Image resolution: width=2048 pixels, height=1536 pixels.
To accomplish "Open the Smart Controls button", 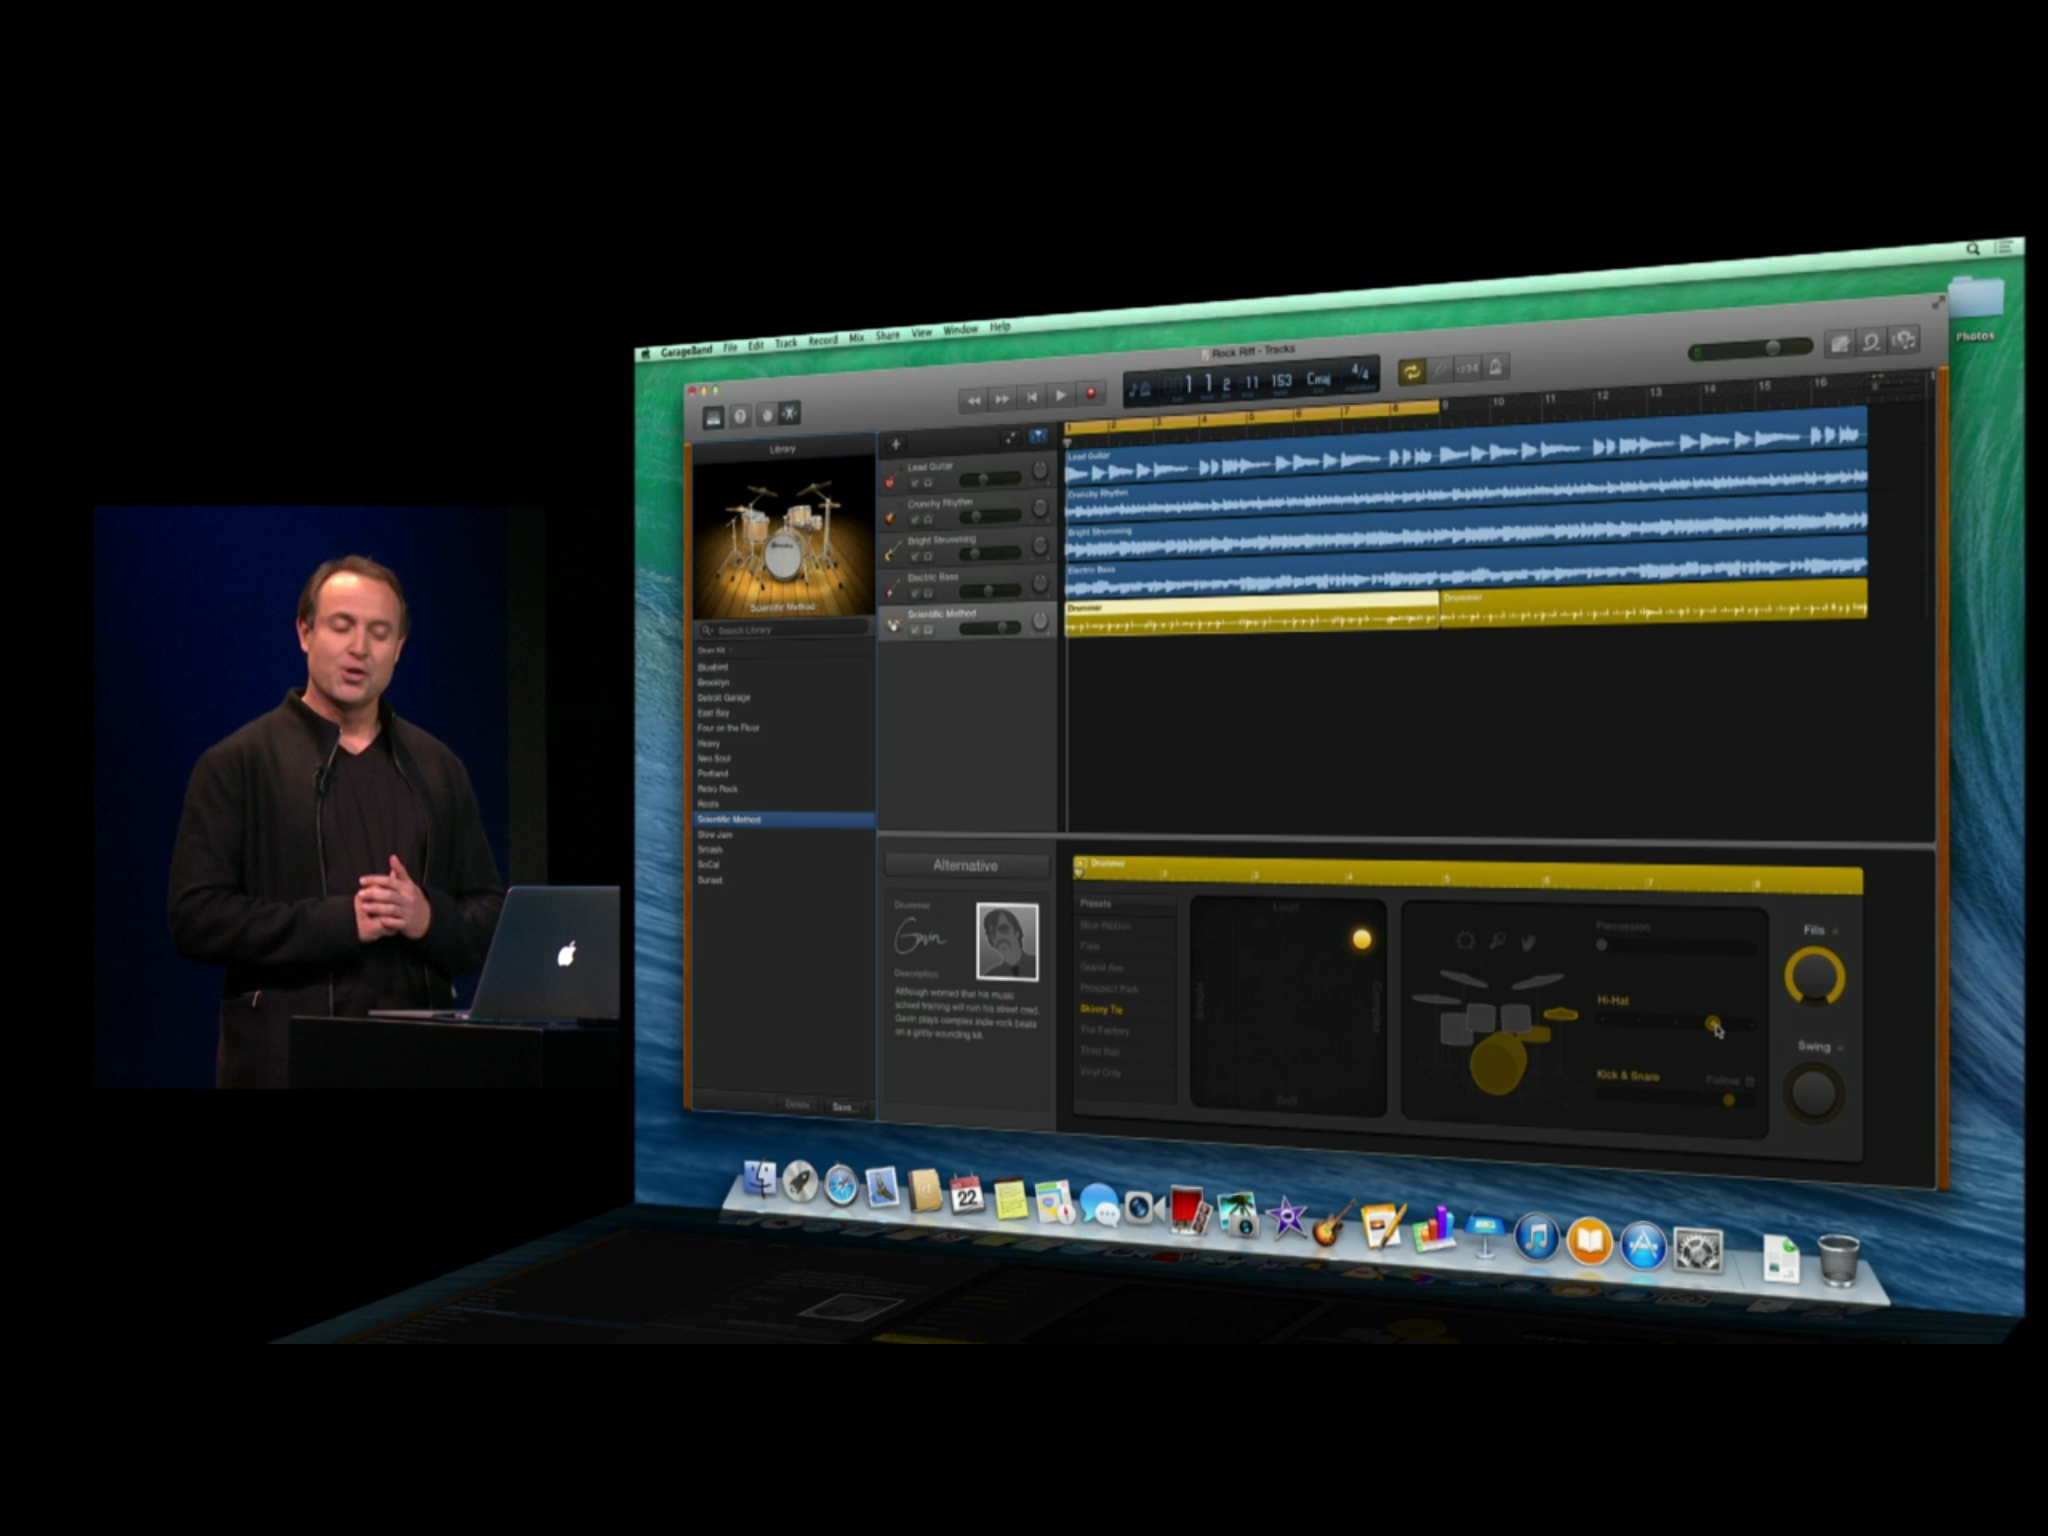I will (766, 415).
